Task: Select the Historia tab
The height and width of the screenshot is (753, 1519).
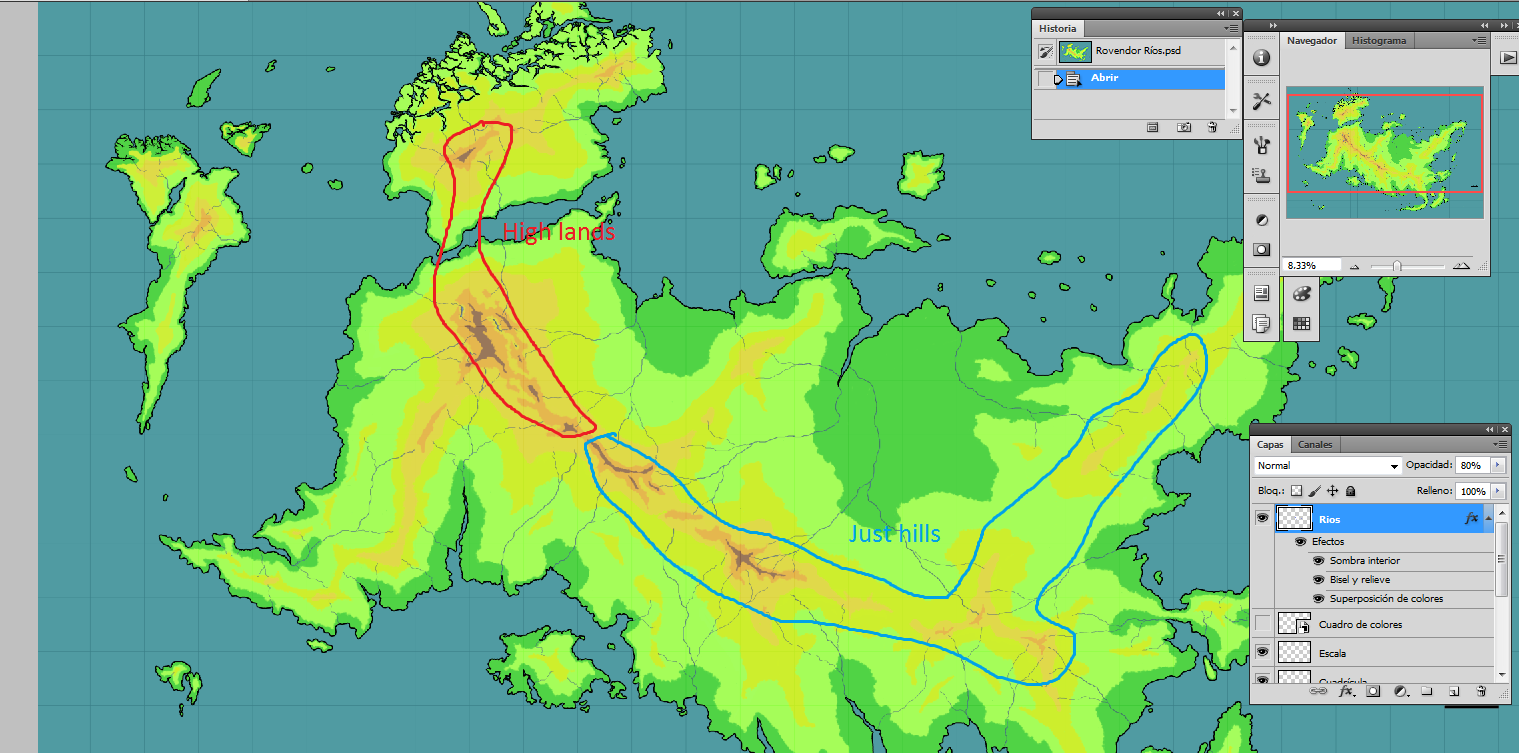Action: [x=1058, y=29]
